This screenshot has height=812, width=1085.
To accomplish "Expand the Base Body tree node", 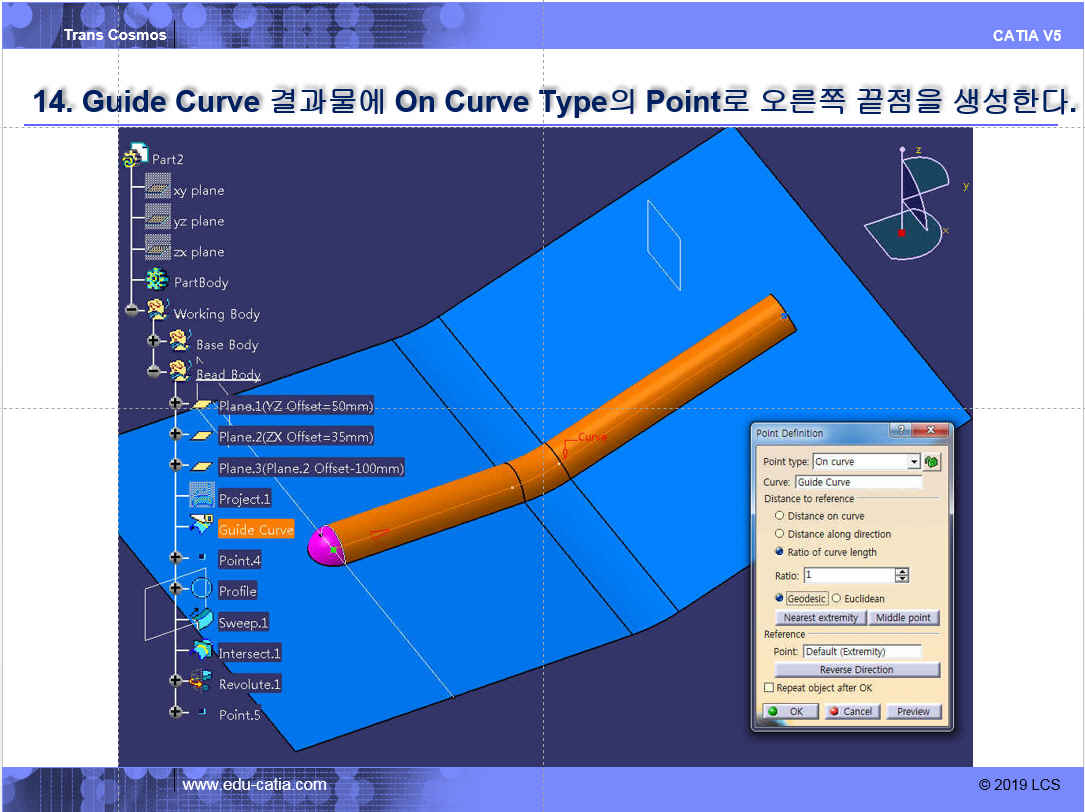I will [154, 342].
